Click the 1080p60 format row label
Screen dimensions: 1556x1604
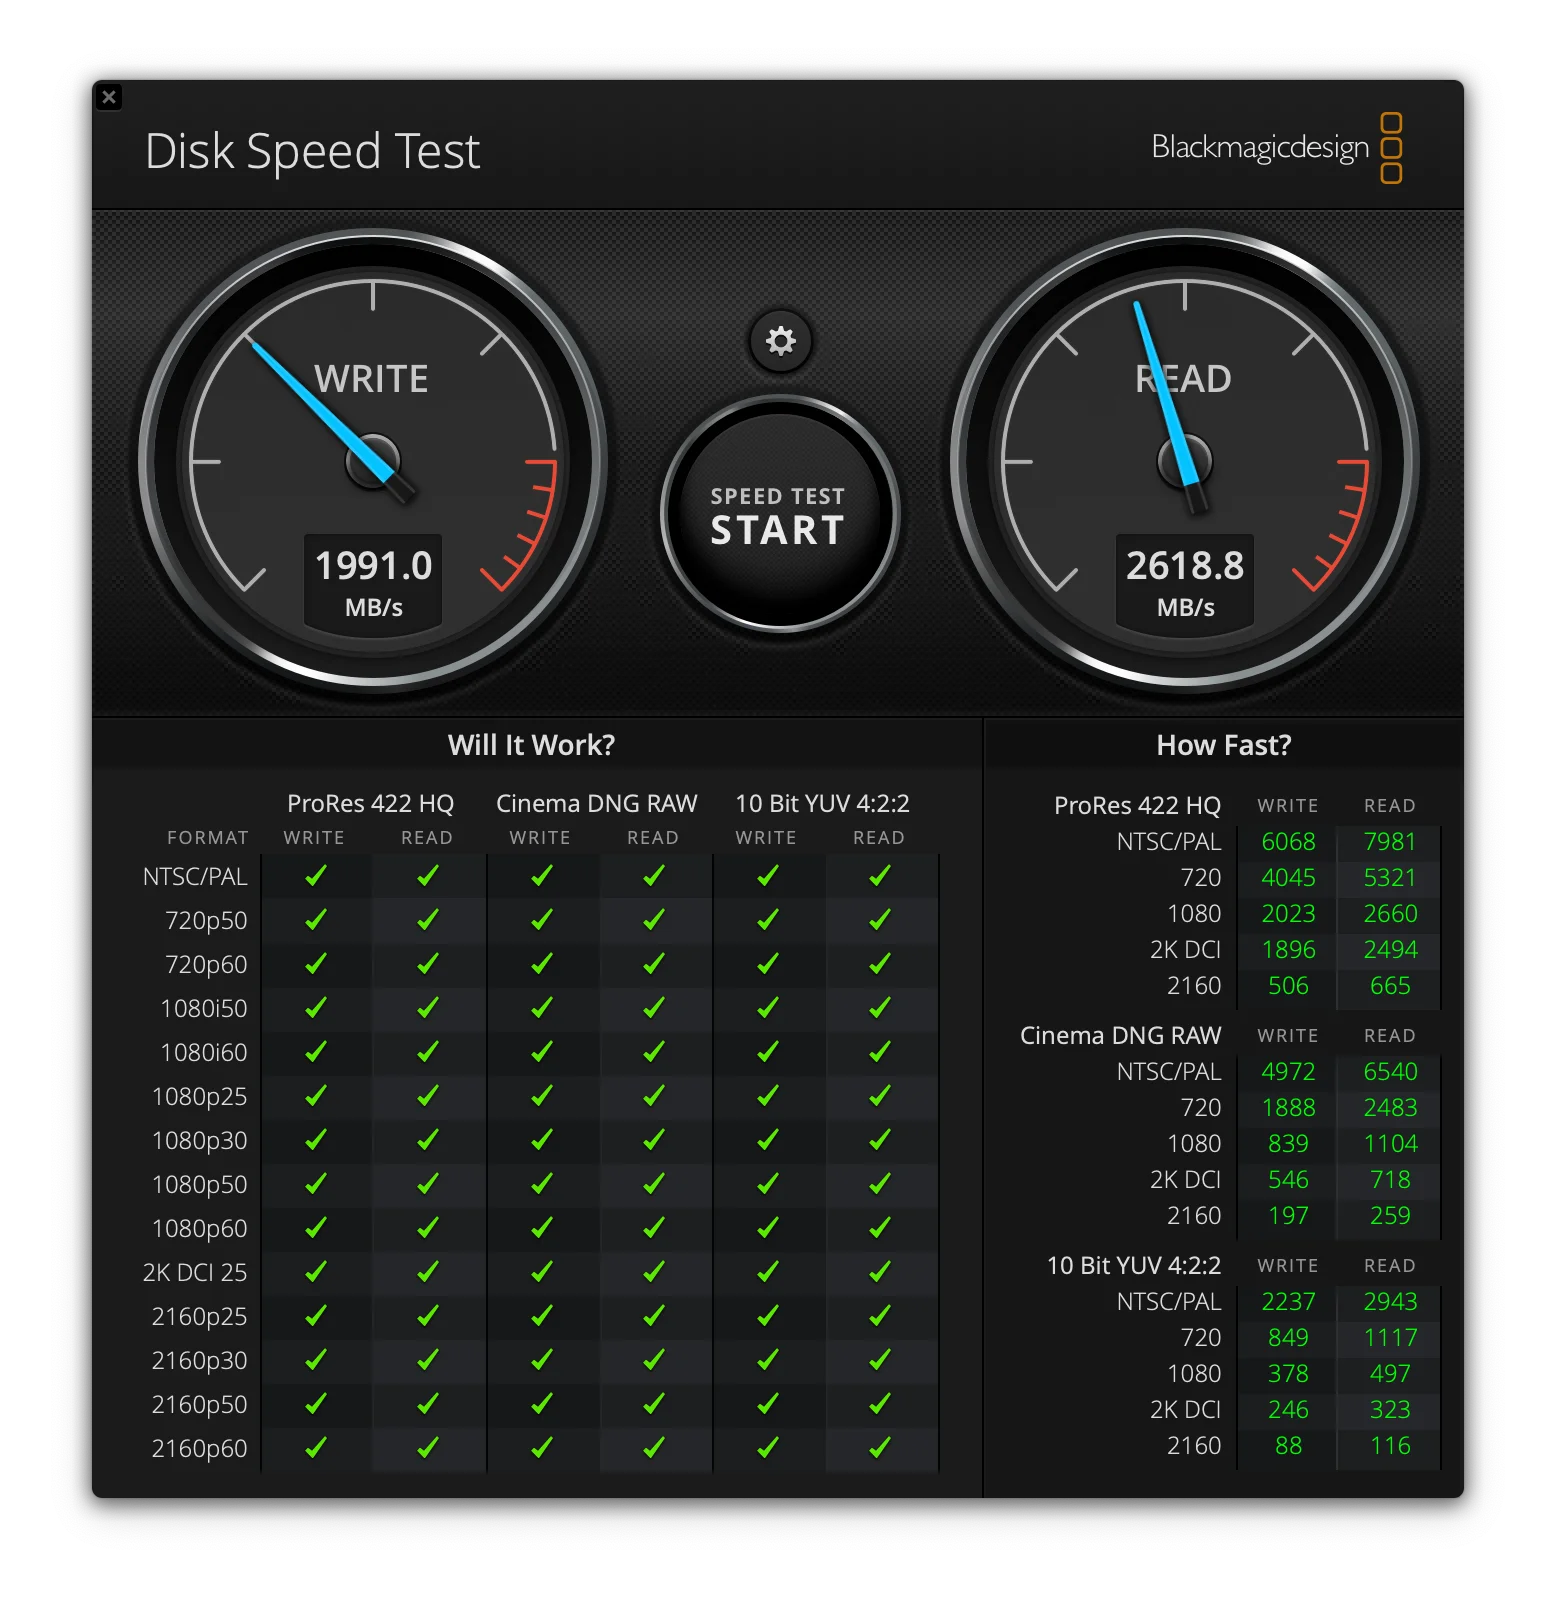click(199, 1229)
